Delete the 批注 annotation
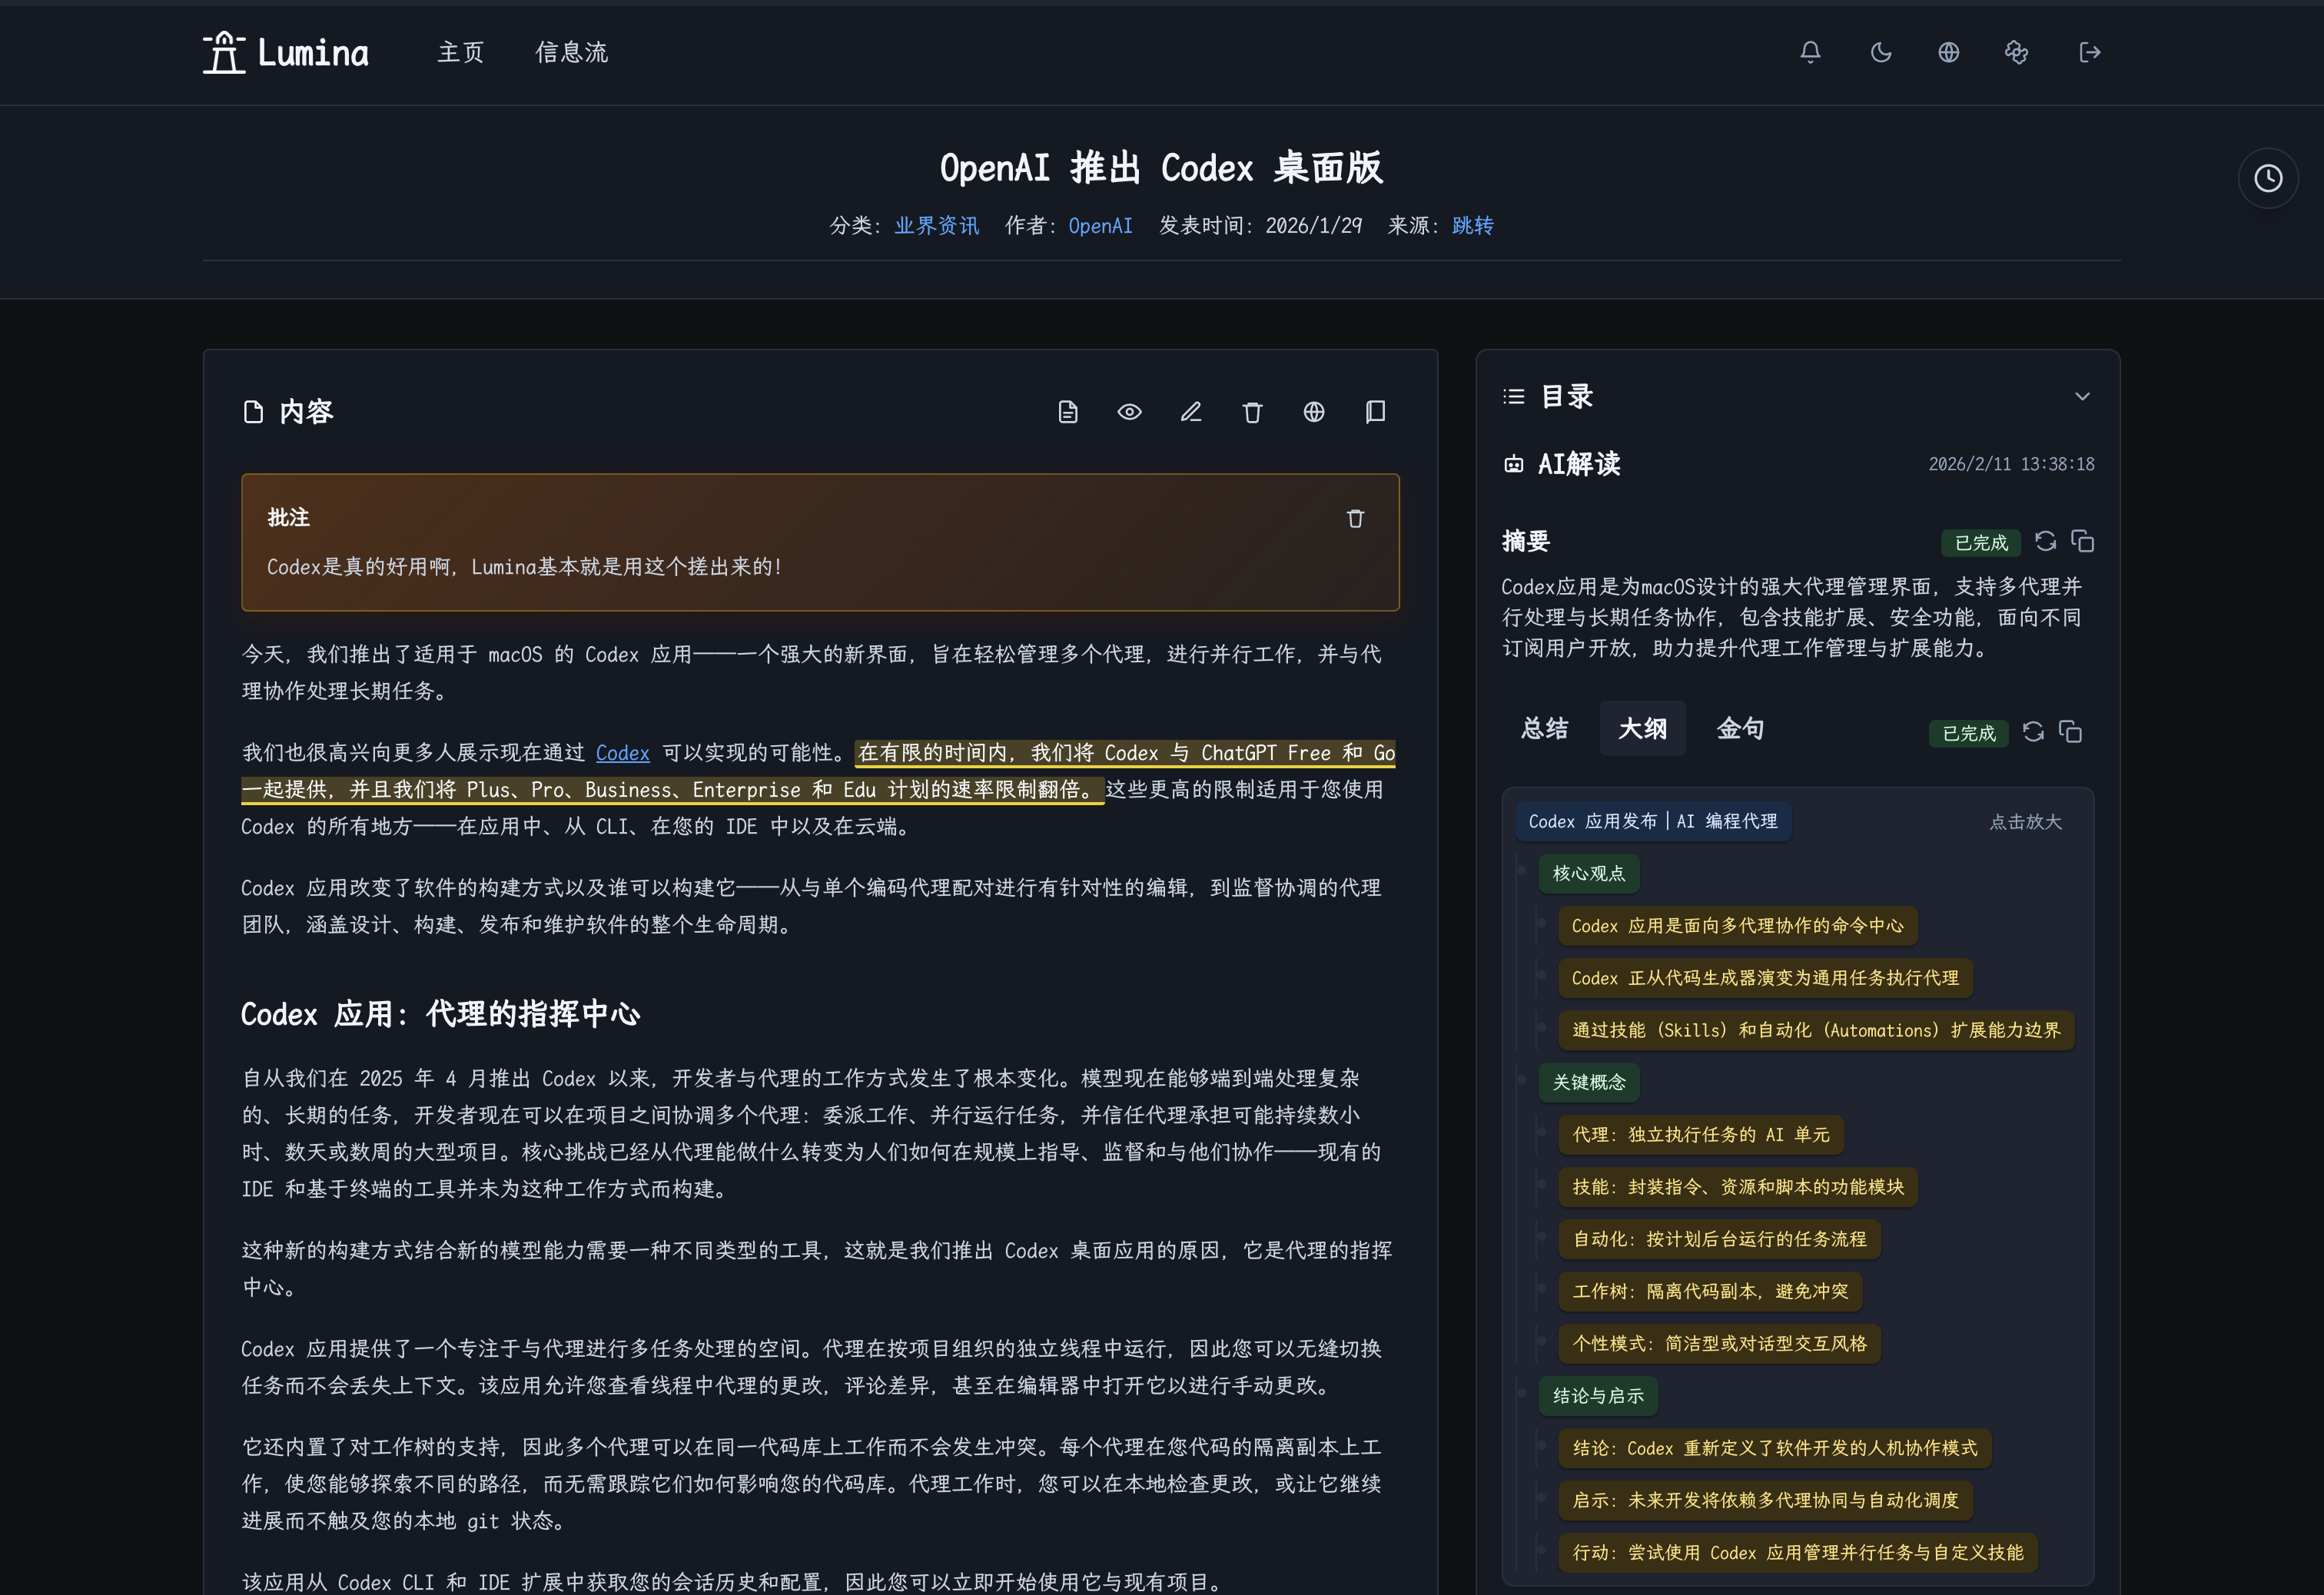Image resolution: width=2324 pixels, height=1595 pixels. tap(1355, 518)
